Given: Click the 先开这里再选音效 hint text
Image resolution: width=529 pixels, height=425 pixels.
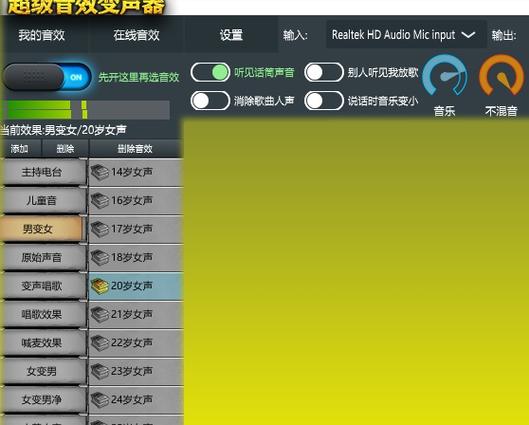Looking at the screenshot, I should (x=139, y=78).
